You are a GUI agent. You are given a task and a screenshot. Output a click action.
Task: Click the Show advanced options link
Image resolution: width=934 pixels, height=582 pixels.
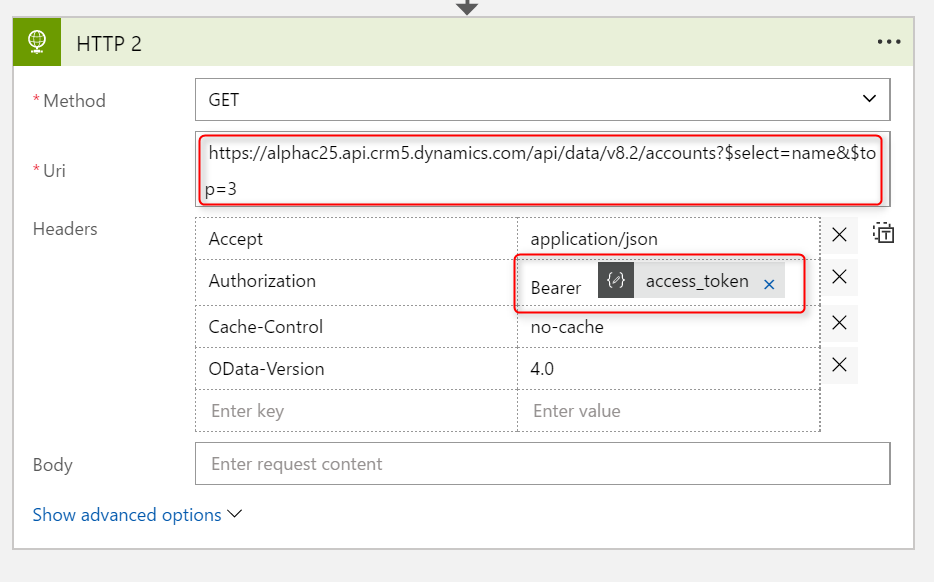pos(127,515)
